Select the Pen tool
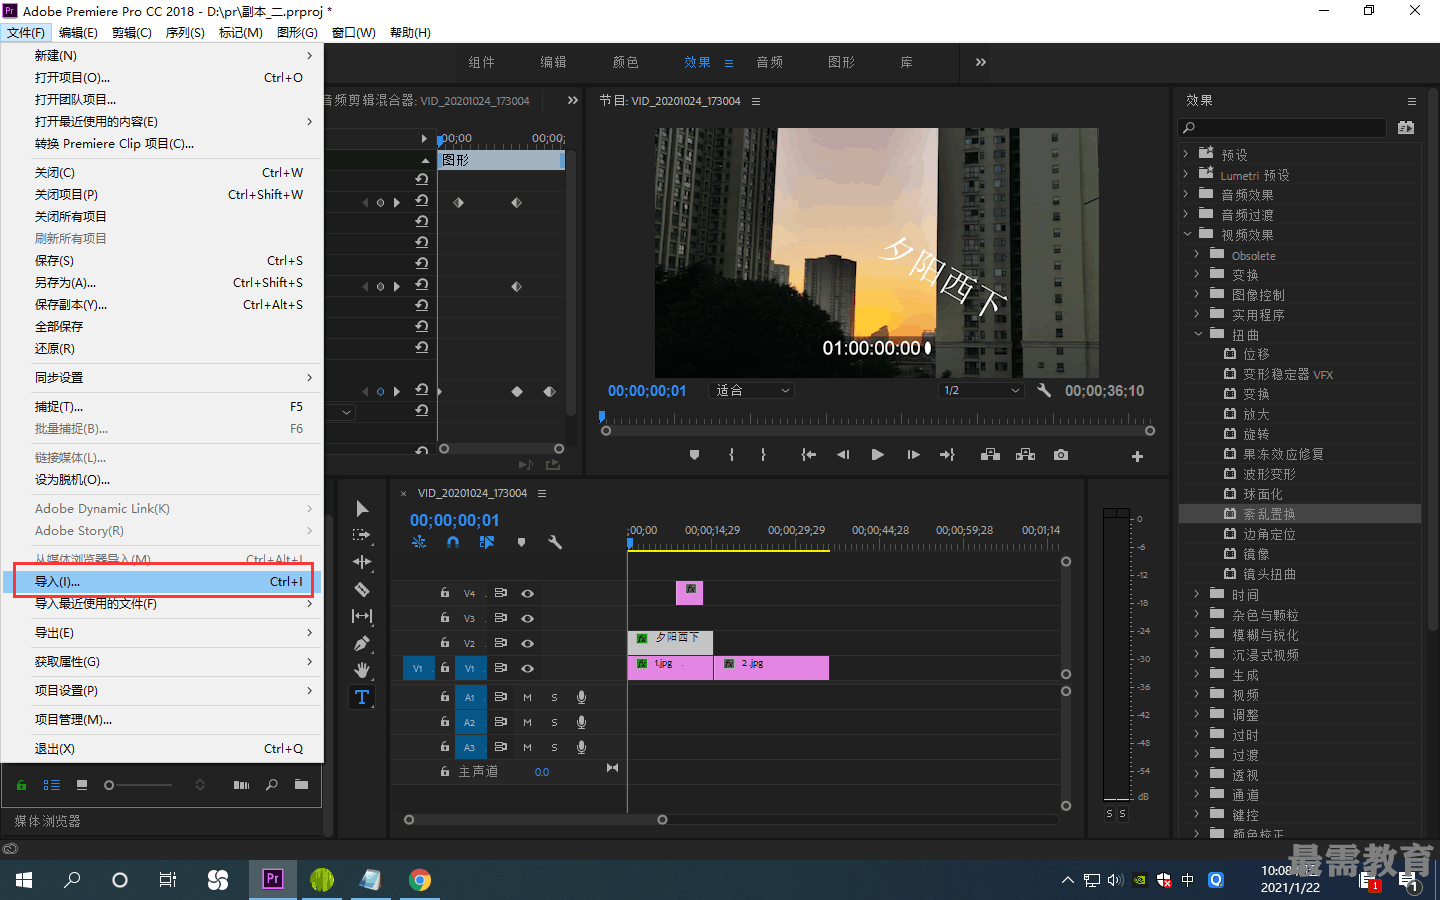The image size is (1440, 900). pos(362,643)
